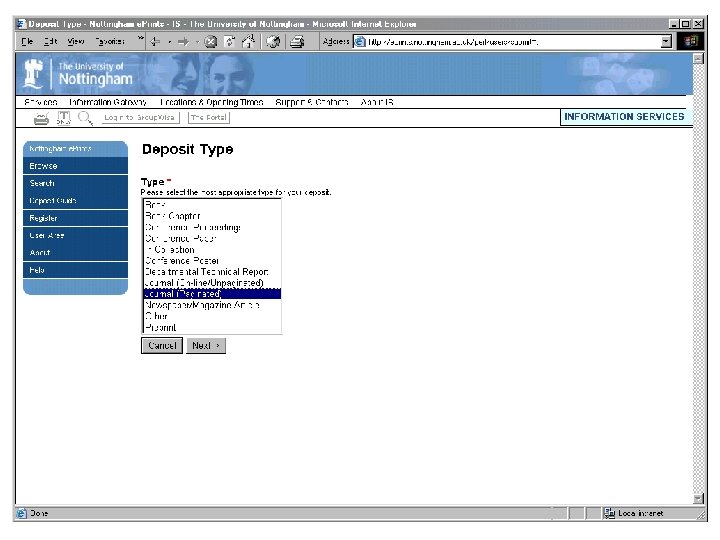
Task: Open Register in the sidebar
Action: 75,218
